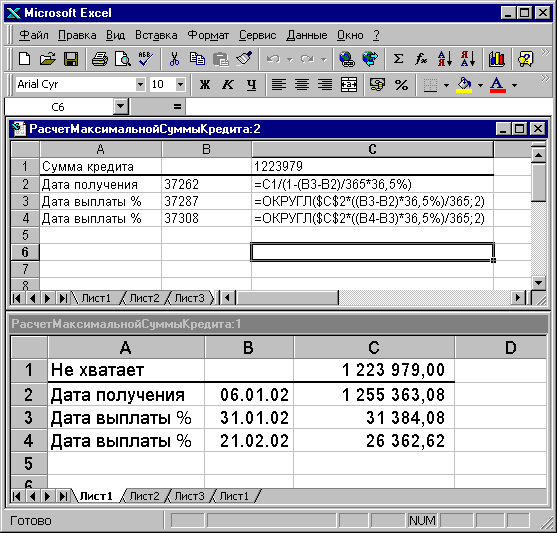Click the equals Edit Formula button
The height and width of the screenshot is (533, 557).
177,106
